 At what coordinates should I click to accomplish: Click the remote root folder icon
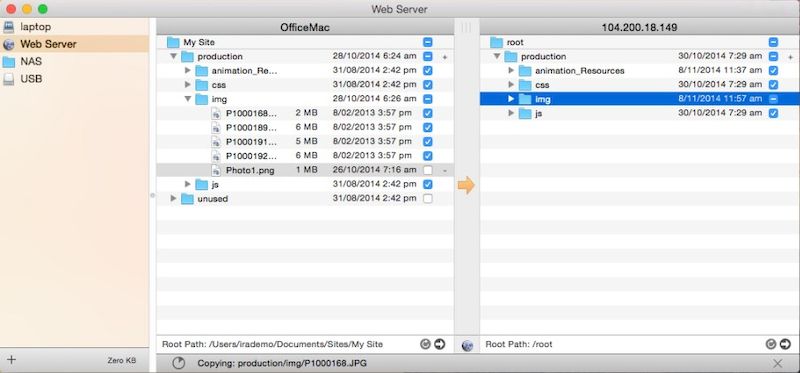pos(497,42)
